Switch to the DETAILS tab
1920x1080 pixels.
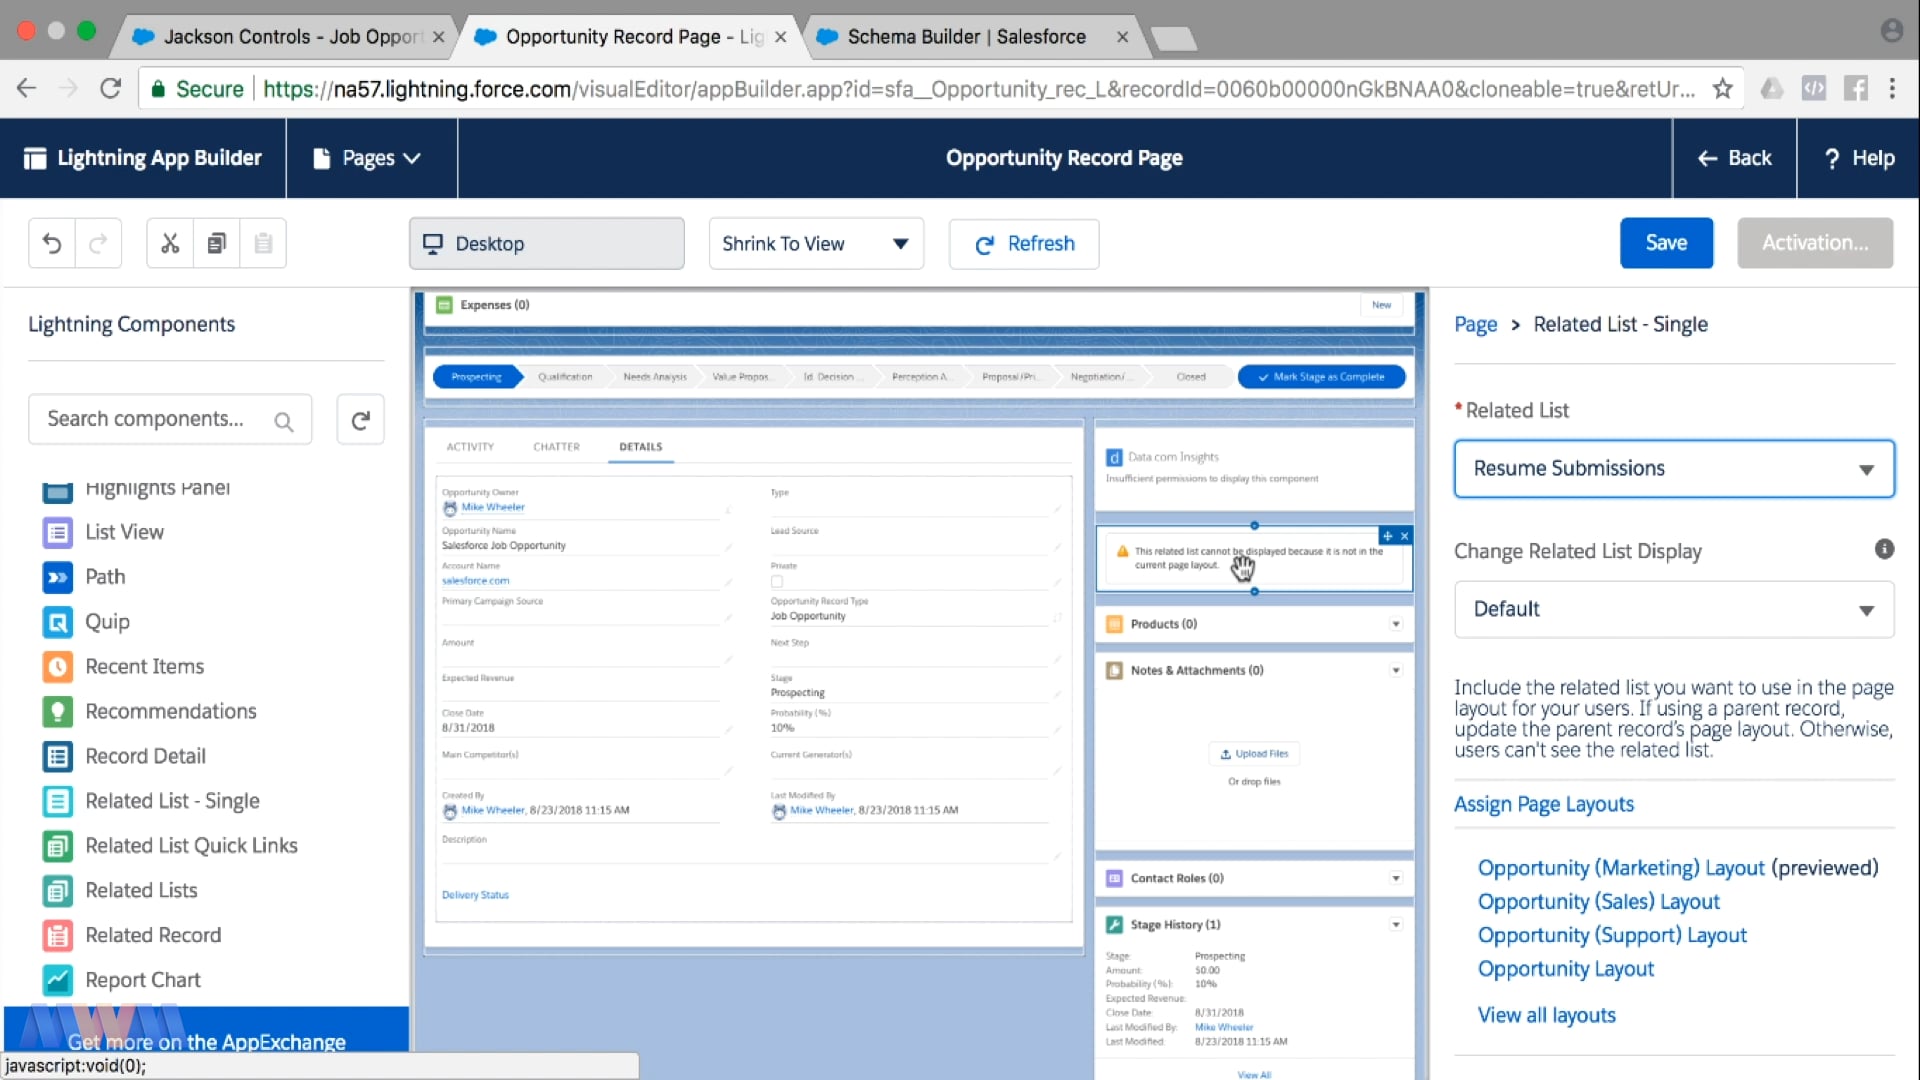point(637,446)
